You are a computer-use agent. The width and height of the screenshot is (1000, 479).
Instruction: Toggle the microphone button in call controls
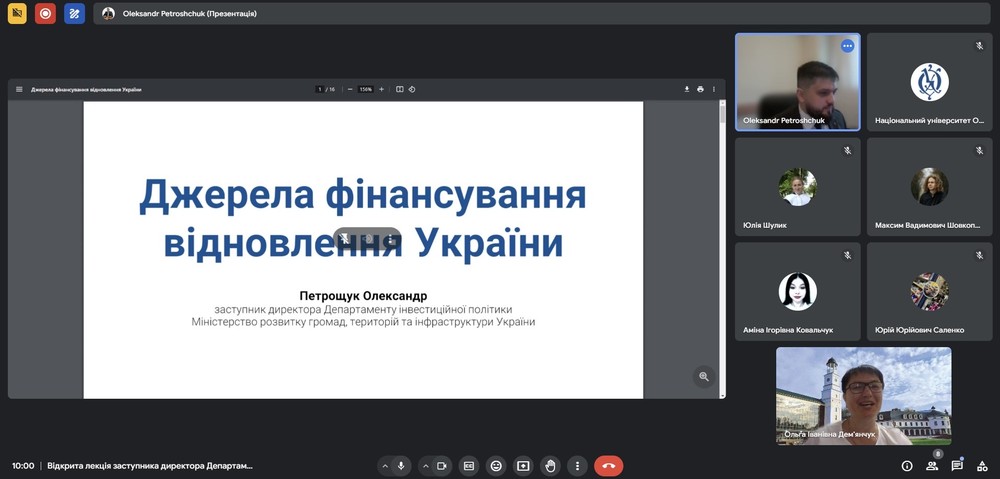[x=401, y=466]
